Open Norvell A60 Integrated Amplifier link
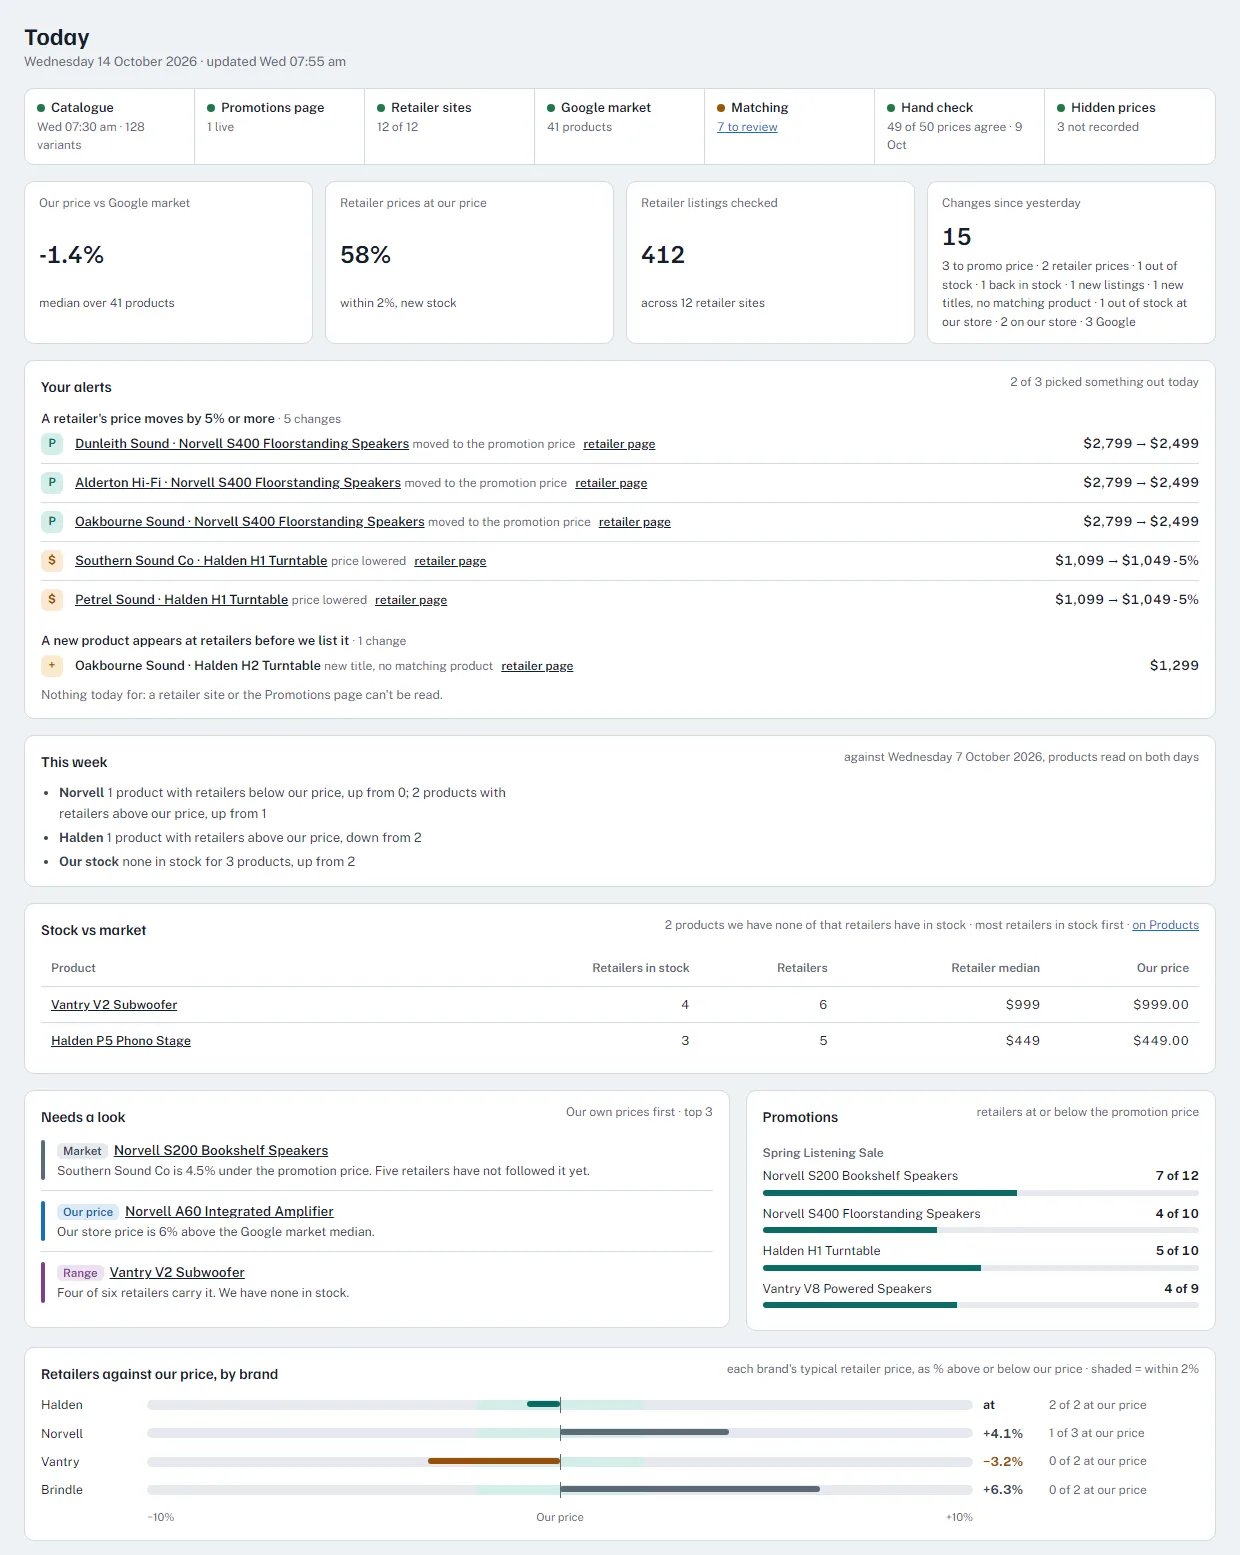The height and width of the screenshot is (1555, 1240). 229,1212
